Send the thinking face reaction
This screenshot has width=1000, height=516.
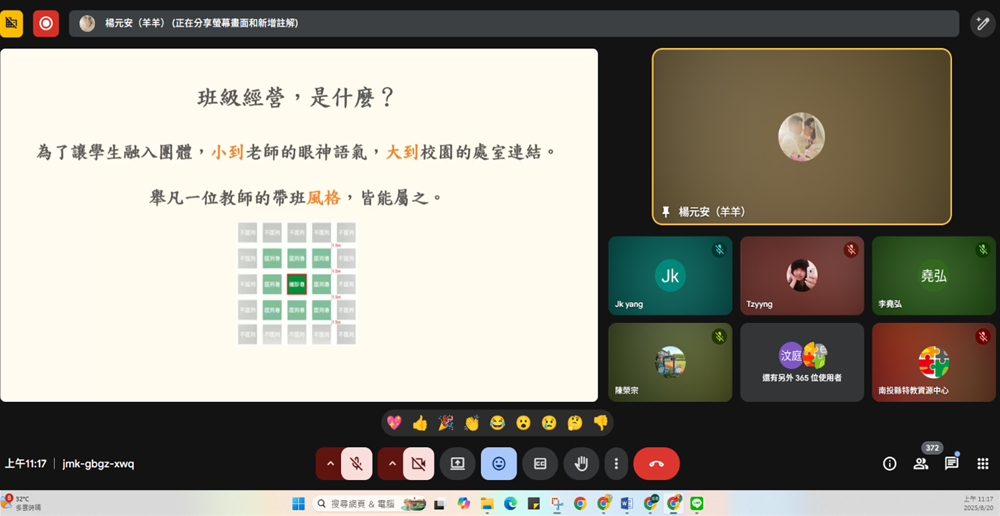pyautogui.click(x=575, y=423)
